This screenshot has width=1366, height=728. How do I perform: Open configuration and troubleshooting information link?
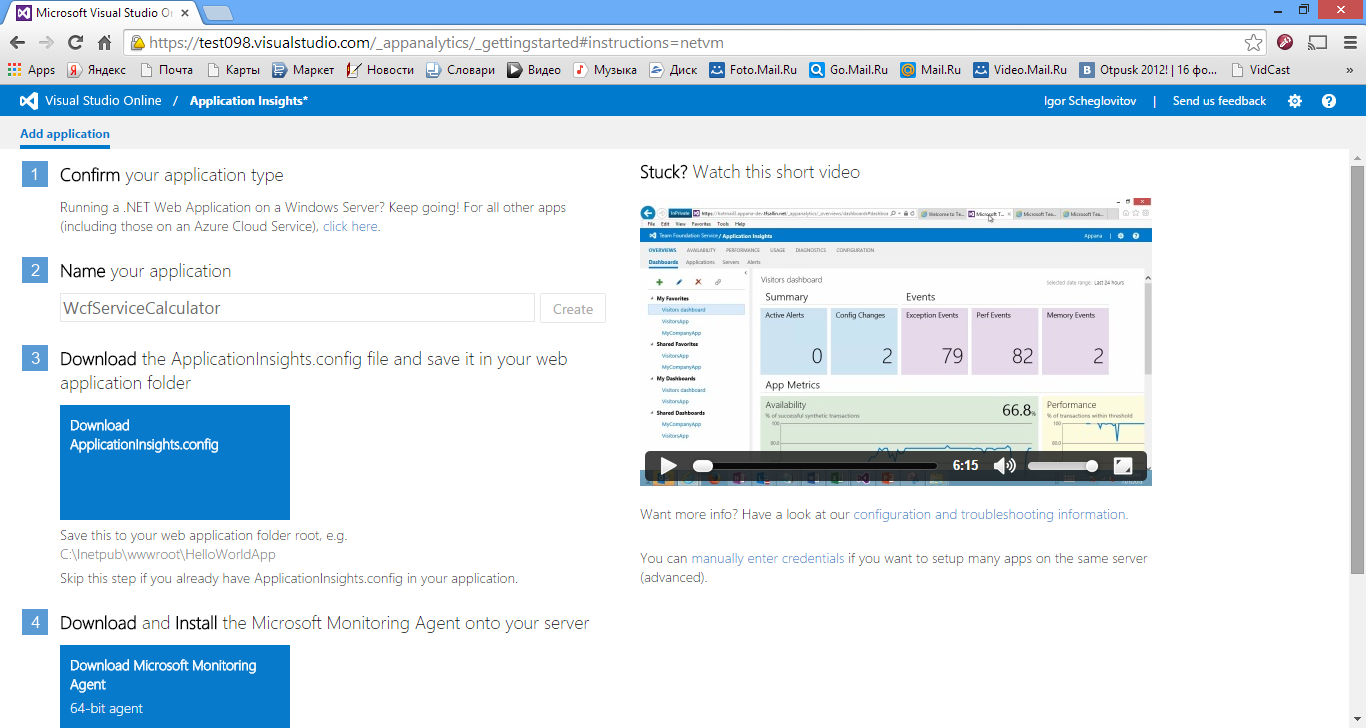tap(990, 514)
